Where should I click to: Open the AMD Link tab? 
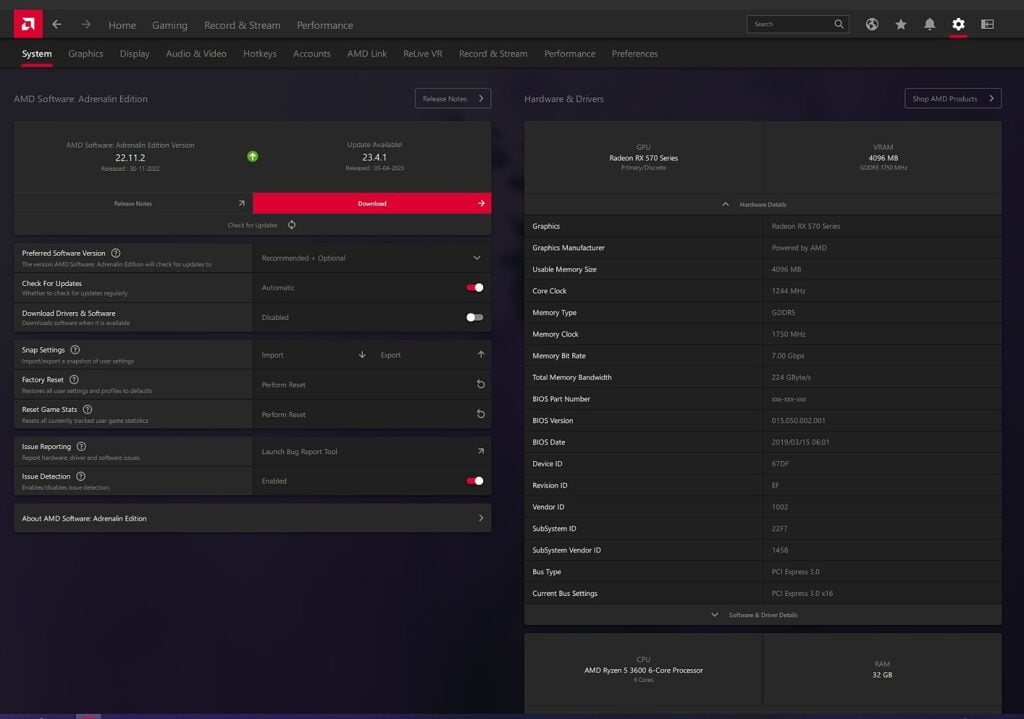(367, 54)
